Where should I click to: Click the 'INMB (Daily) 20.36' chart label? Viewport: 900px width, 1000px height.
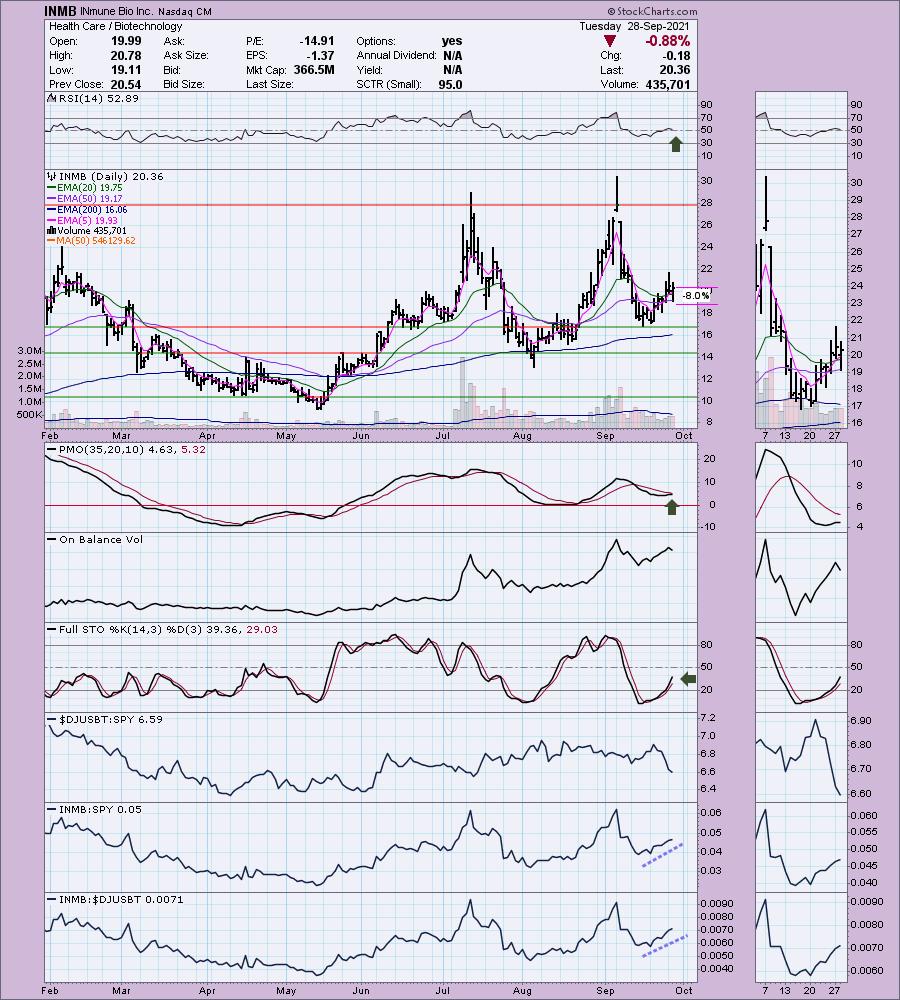(x=111, y=176)
